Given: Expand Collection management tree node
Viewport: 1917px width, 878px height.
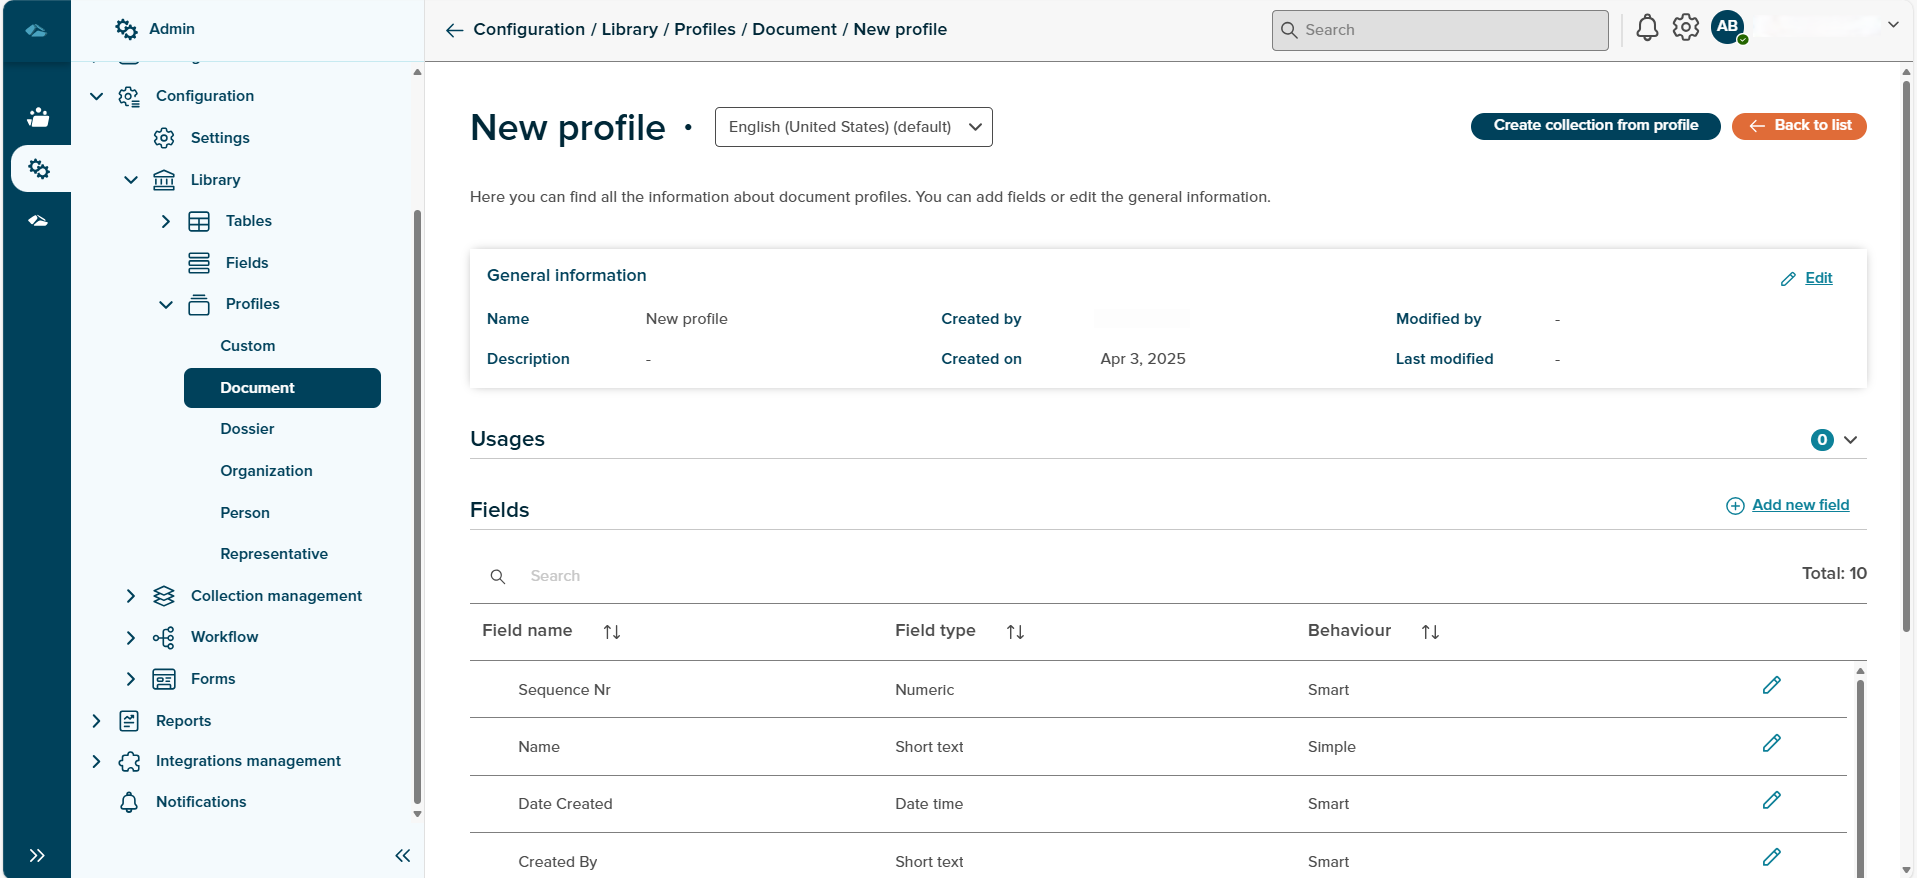Looking at the screenshot, I should [130, 596].
